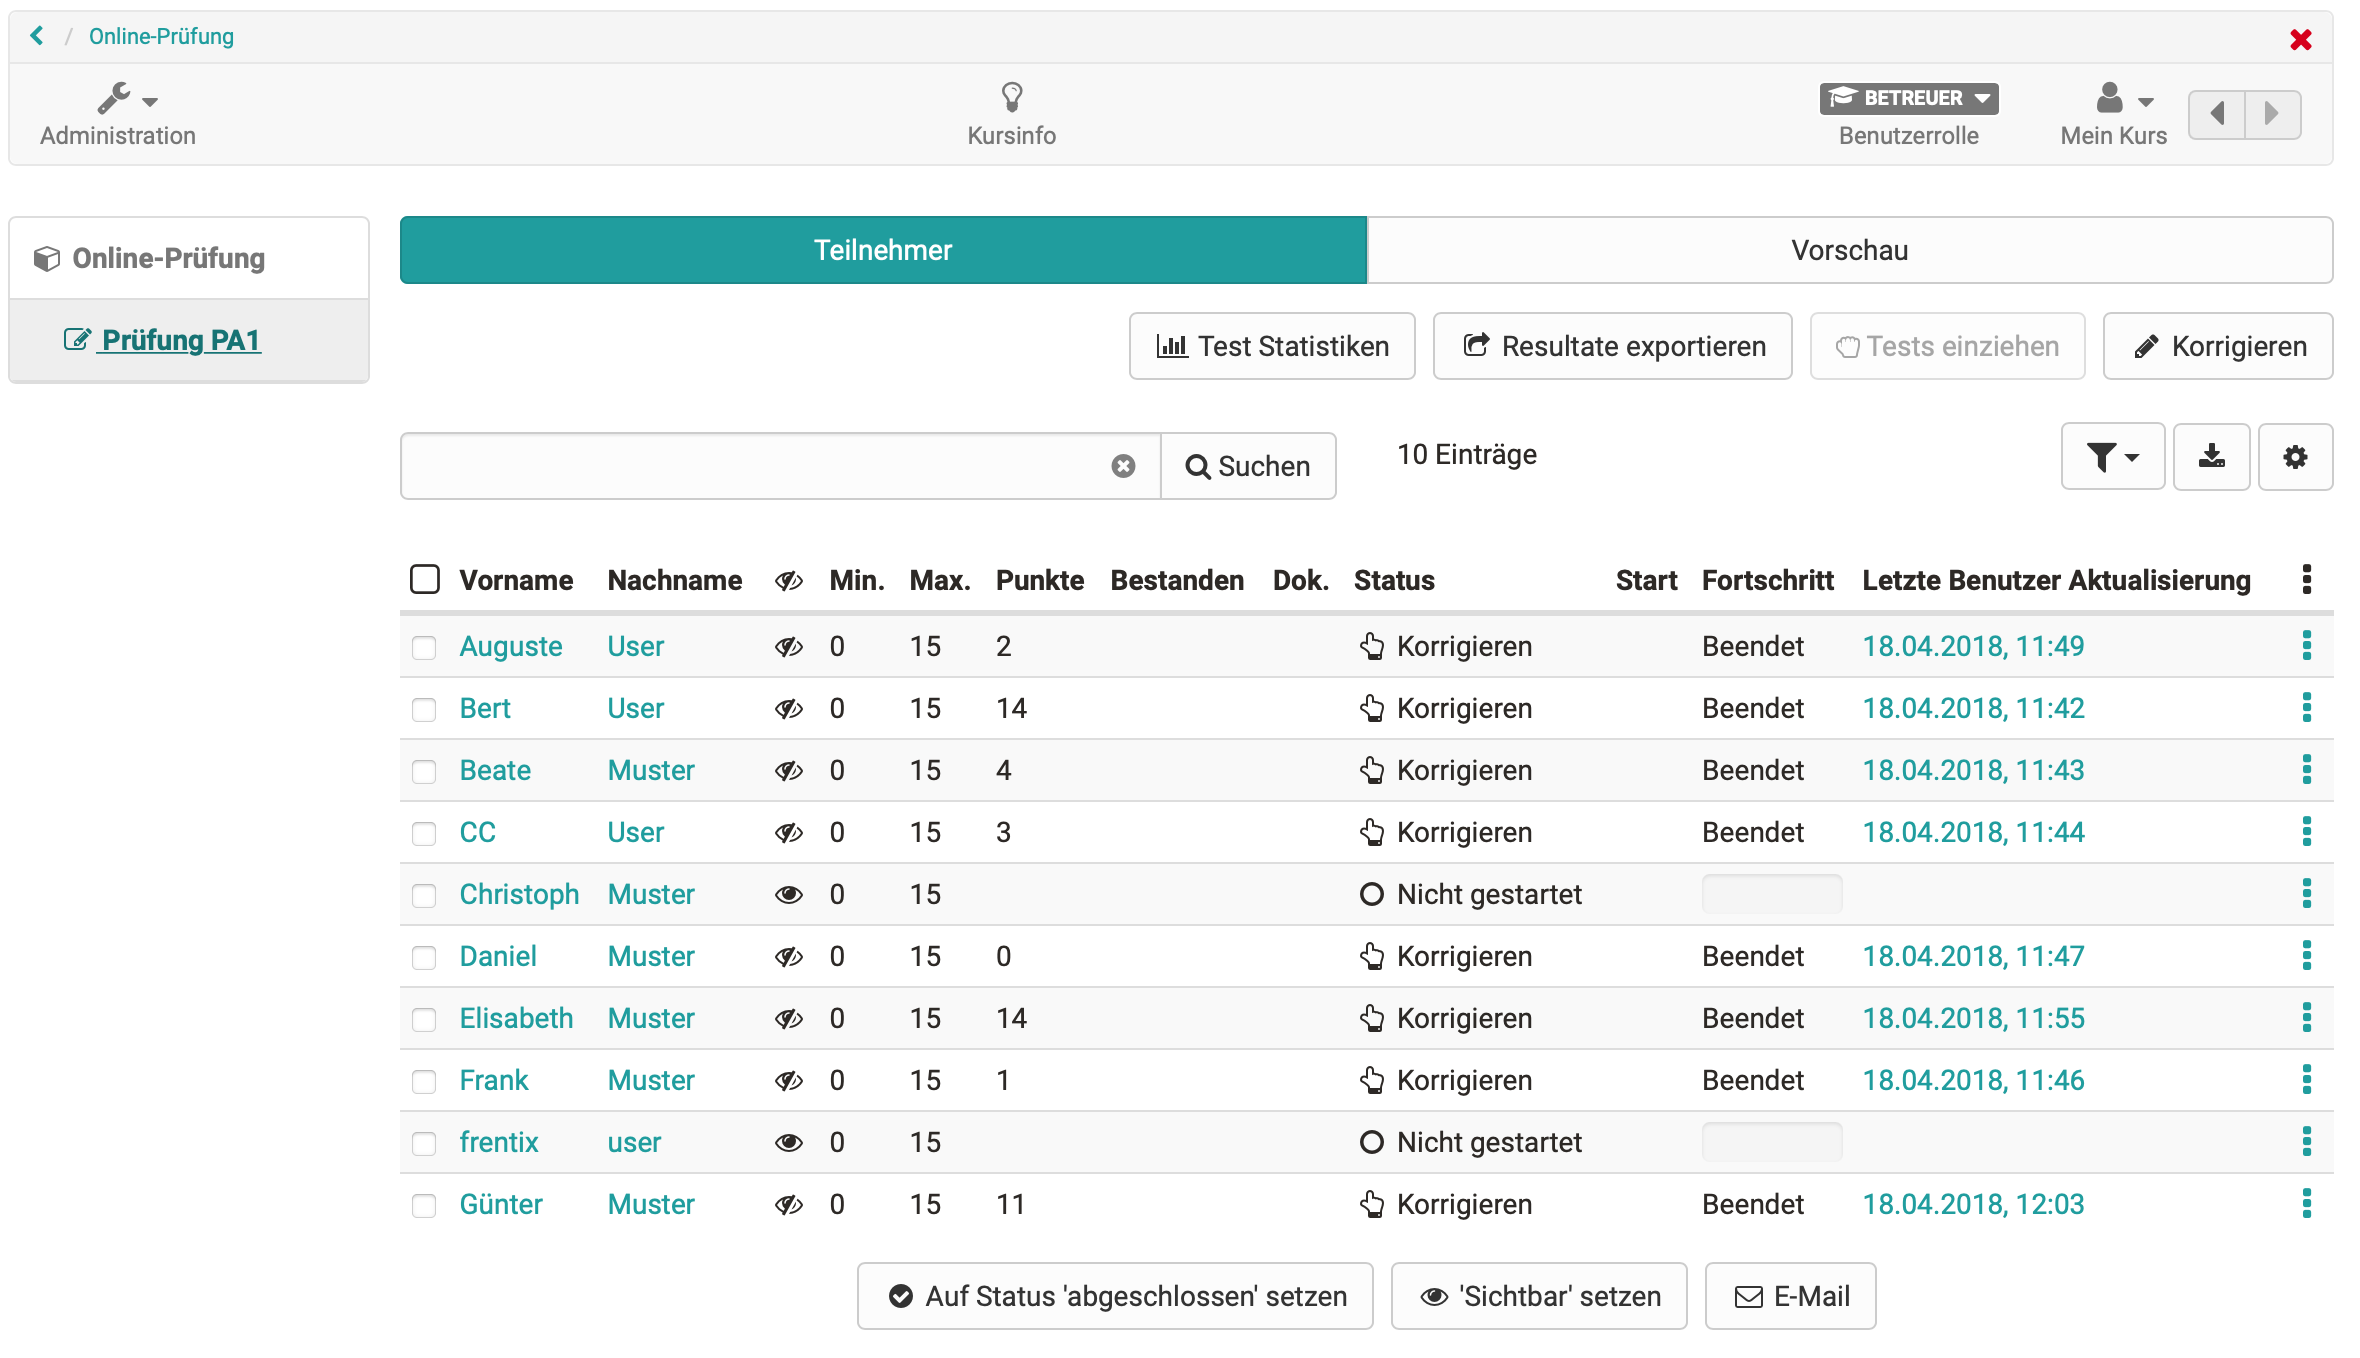Click into the participant search field
This screenshot has height=1358, width=2360.
[760, 466]
